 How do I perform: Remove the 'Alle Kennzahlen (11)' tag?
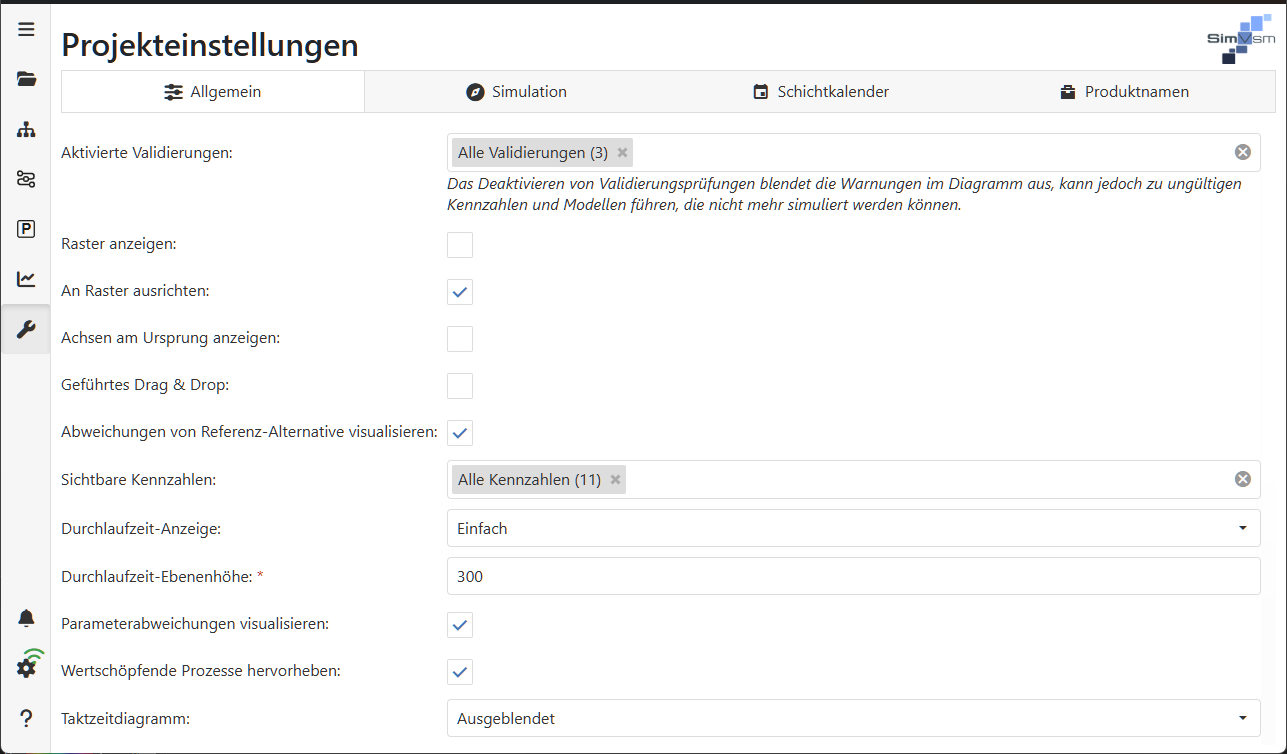(615, 480)
